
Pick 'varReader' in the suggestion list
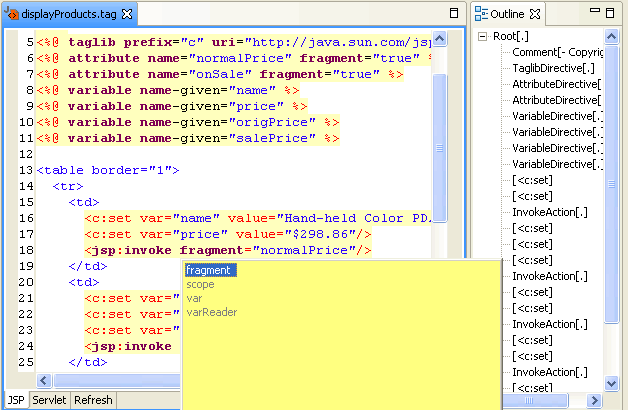[x=211, y=312]
